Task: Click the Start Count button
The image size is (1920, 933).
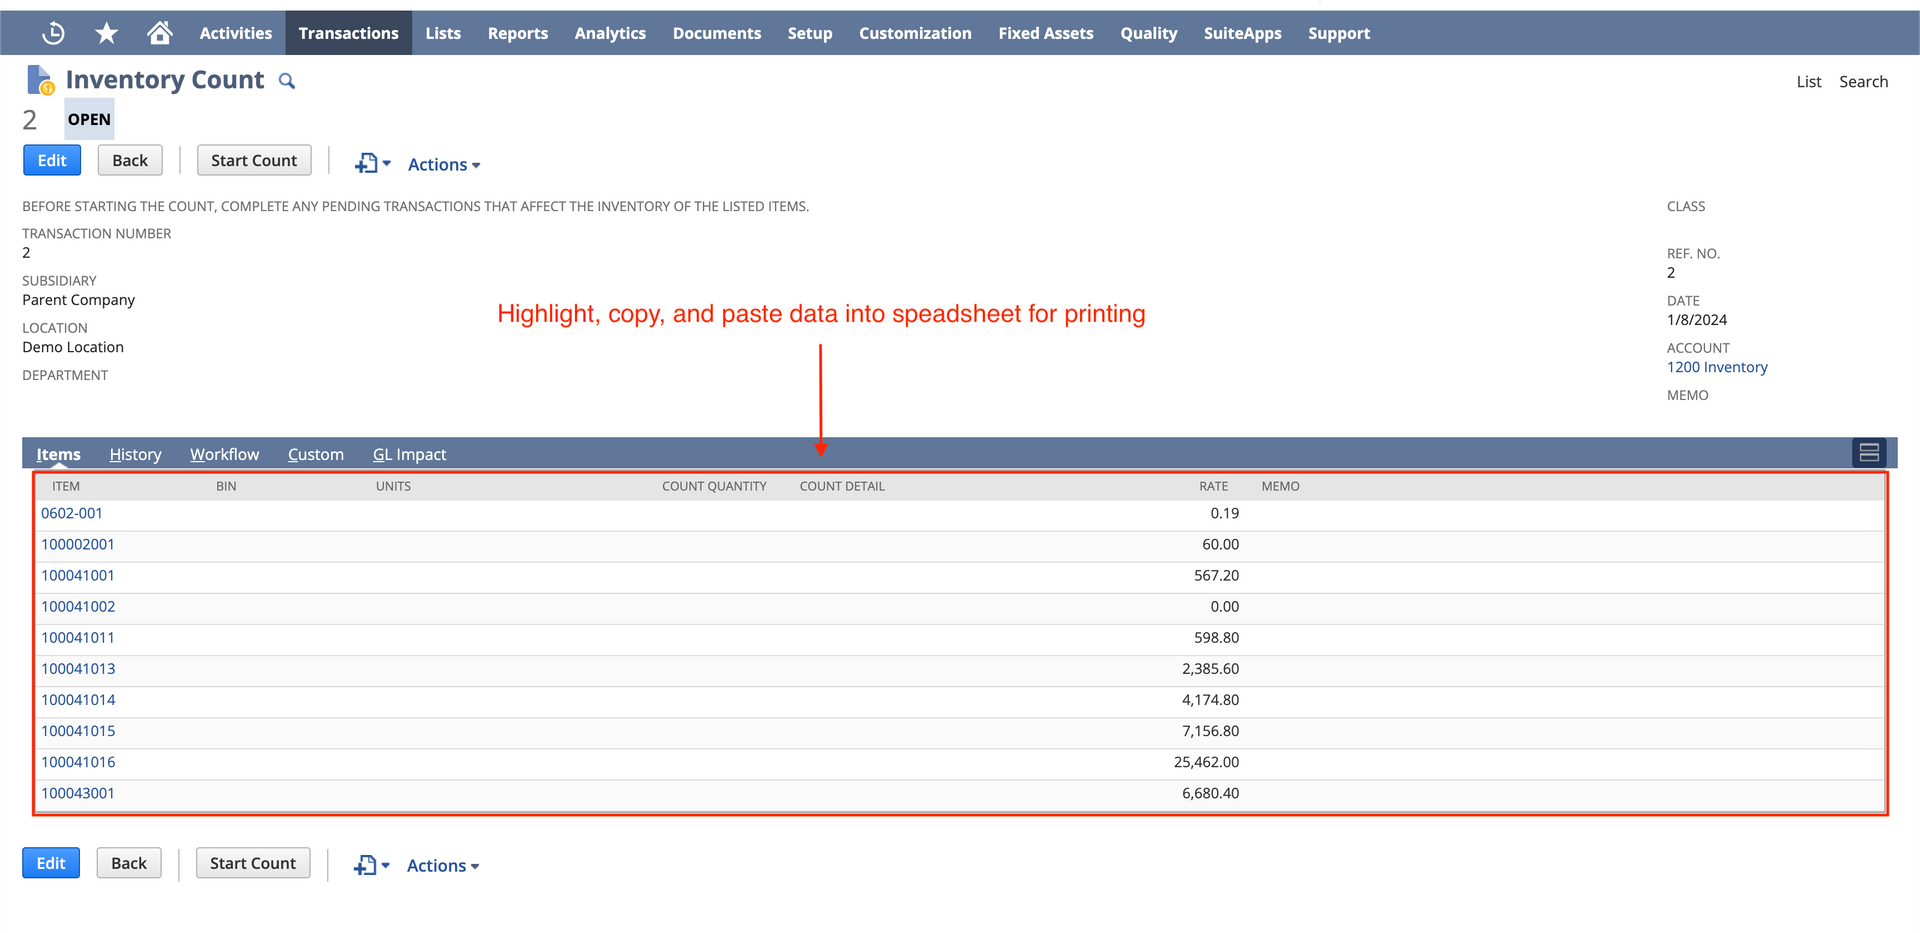Action: tap(253, 160)
